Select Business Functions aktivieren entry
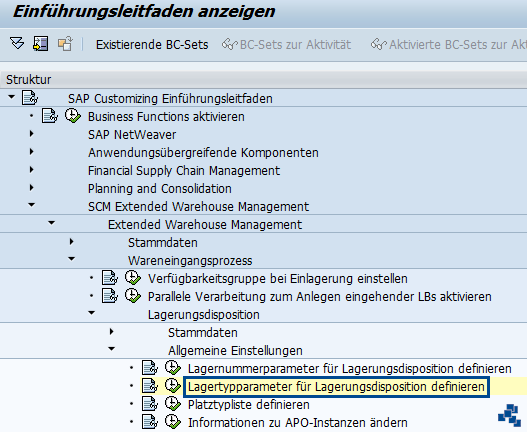Screen dimensions: 527x432 tap(166, 117)
